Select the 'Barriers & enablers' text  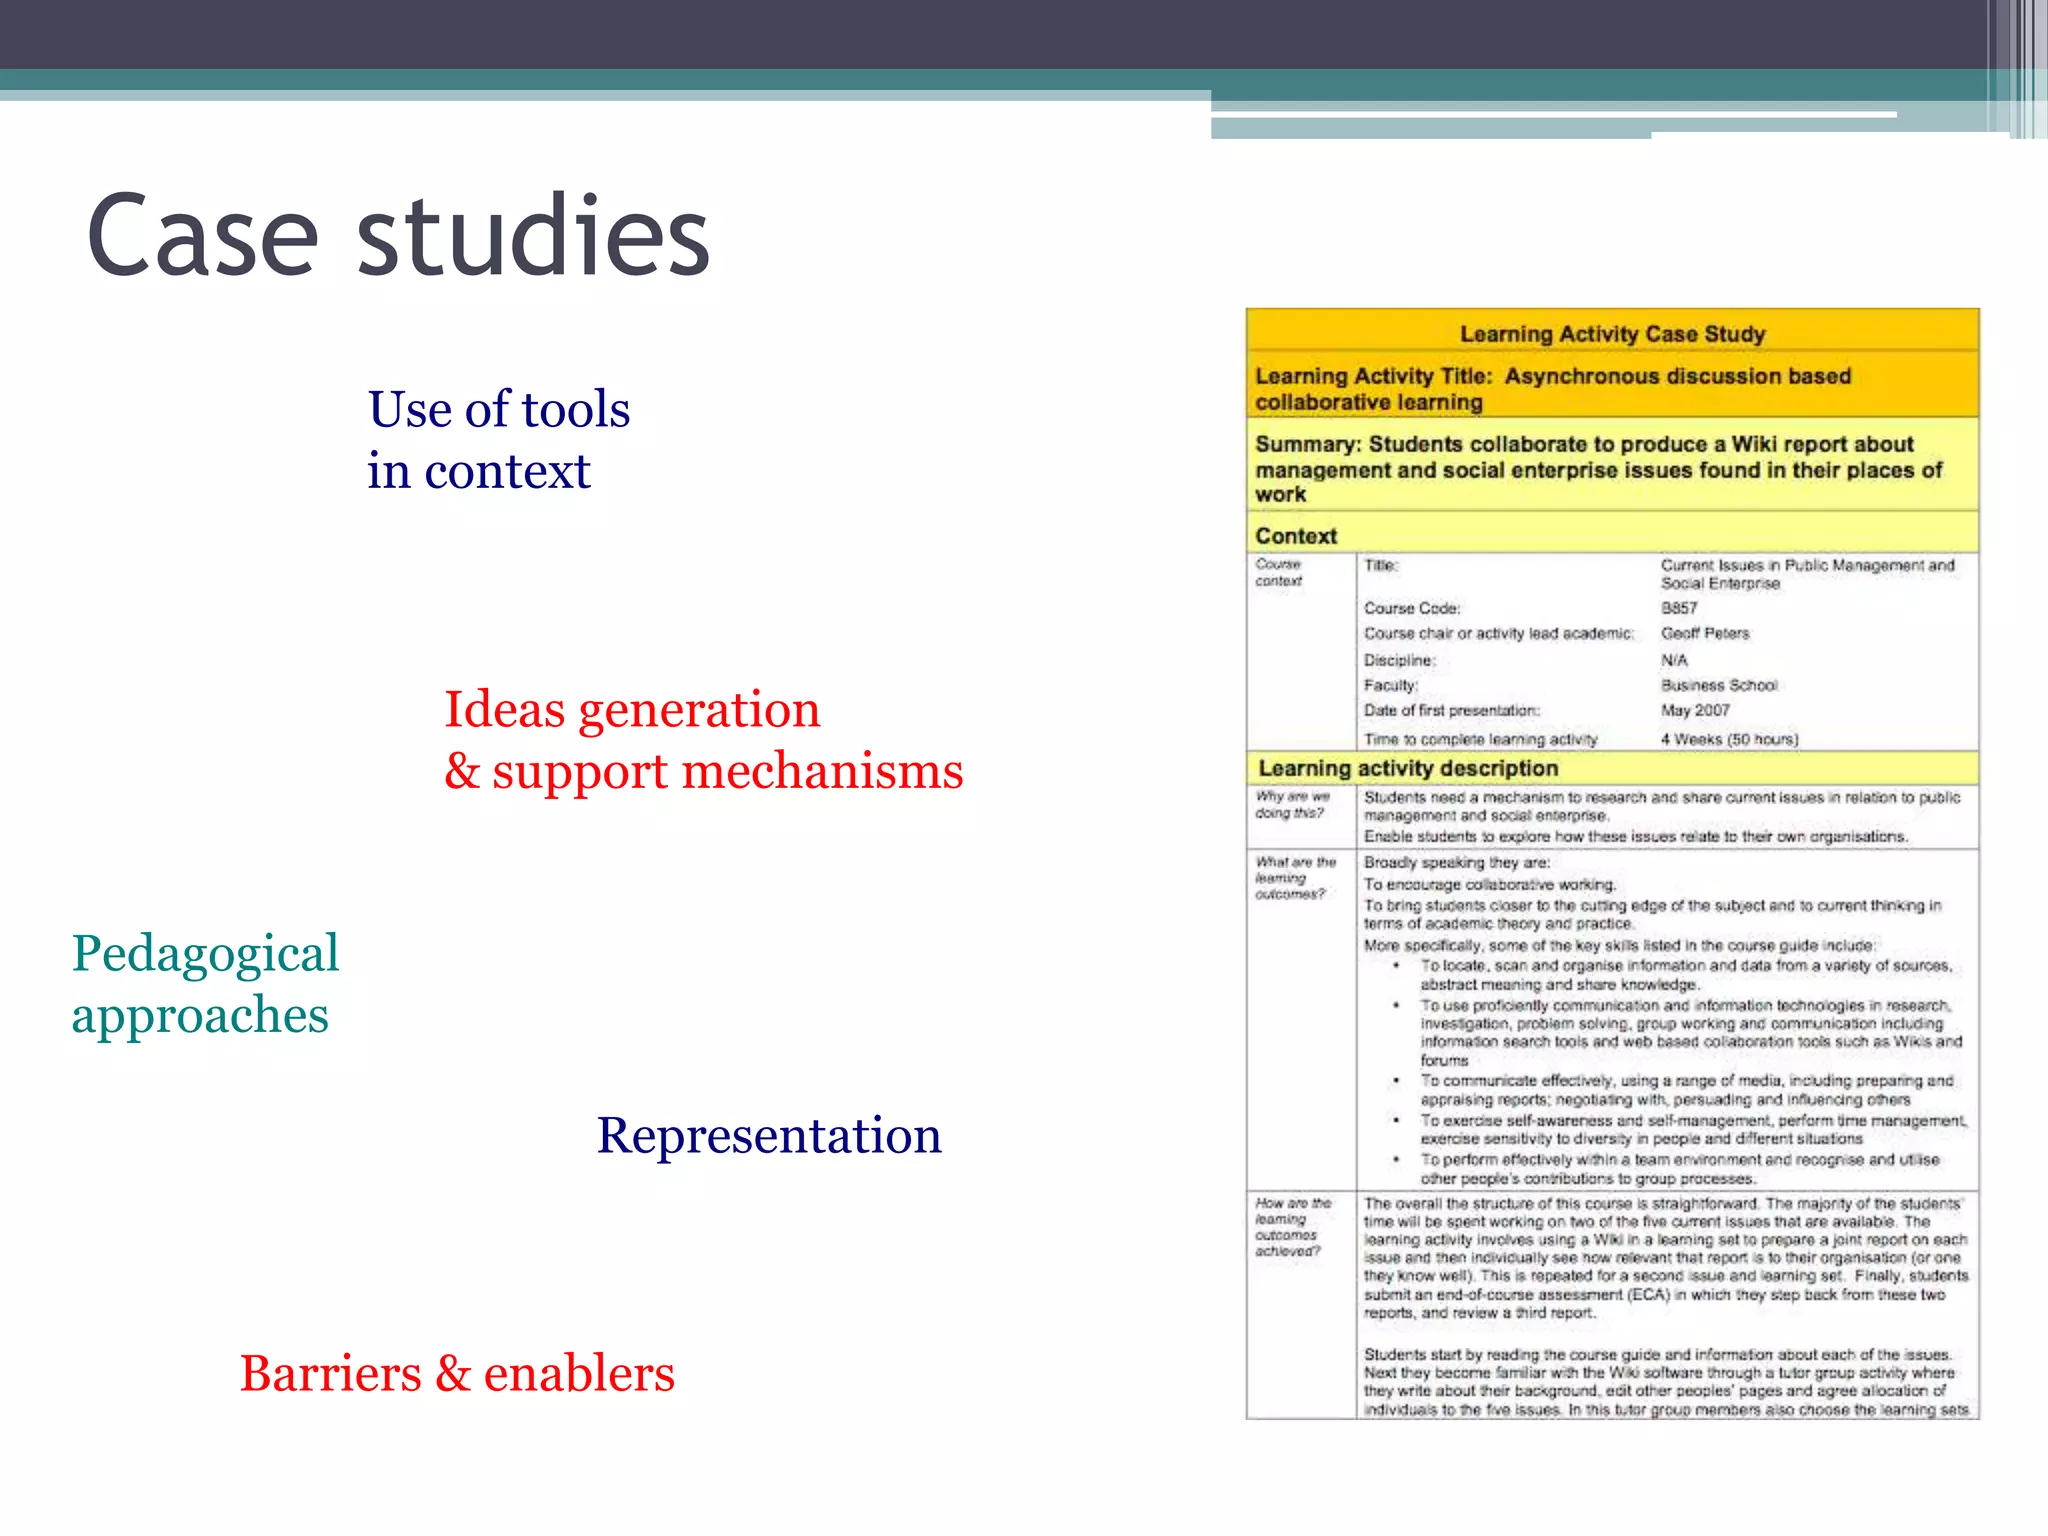(x=457, y=1374)
